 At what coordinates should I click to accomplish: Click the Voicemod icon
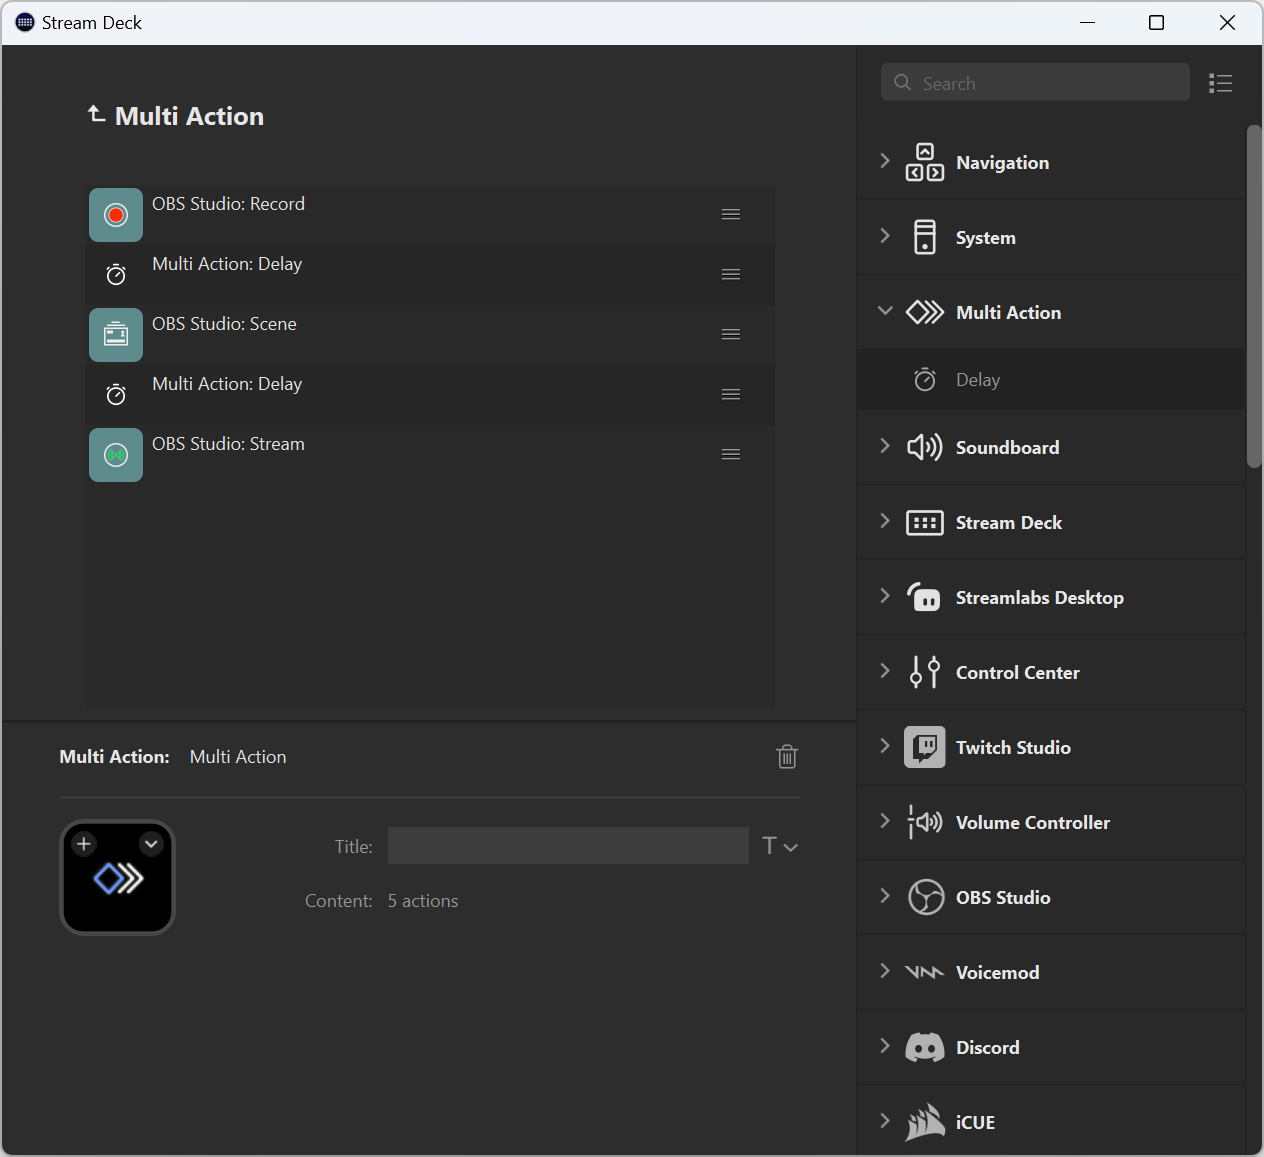click(925, 972)
